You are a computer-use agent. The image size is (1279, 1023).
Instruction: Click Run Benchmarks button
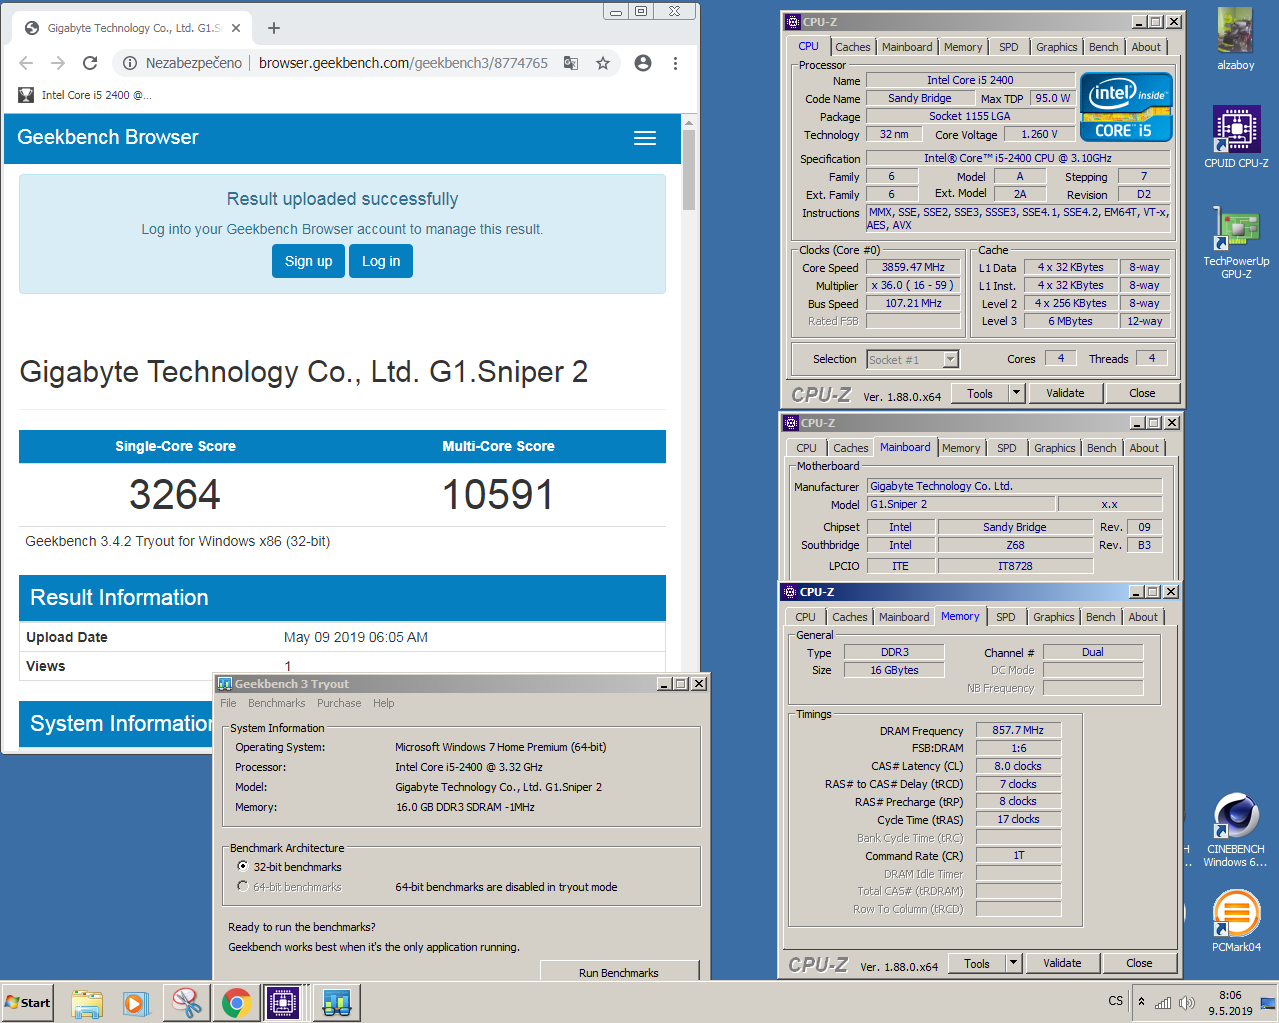pos(618,972)
